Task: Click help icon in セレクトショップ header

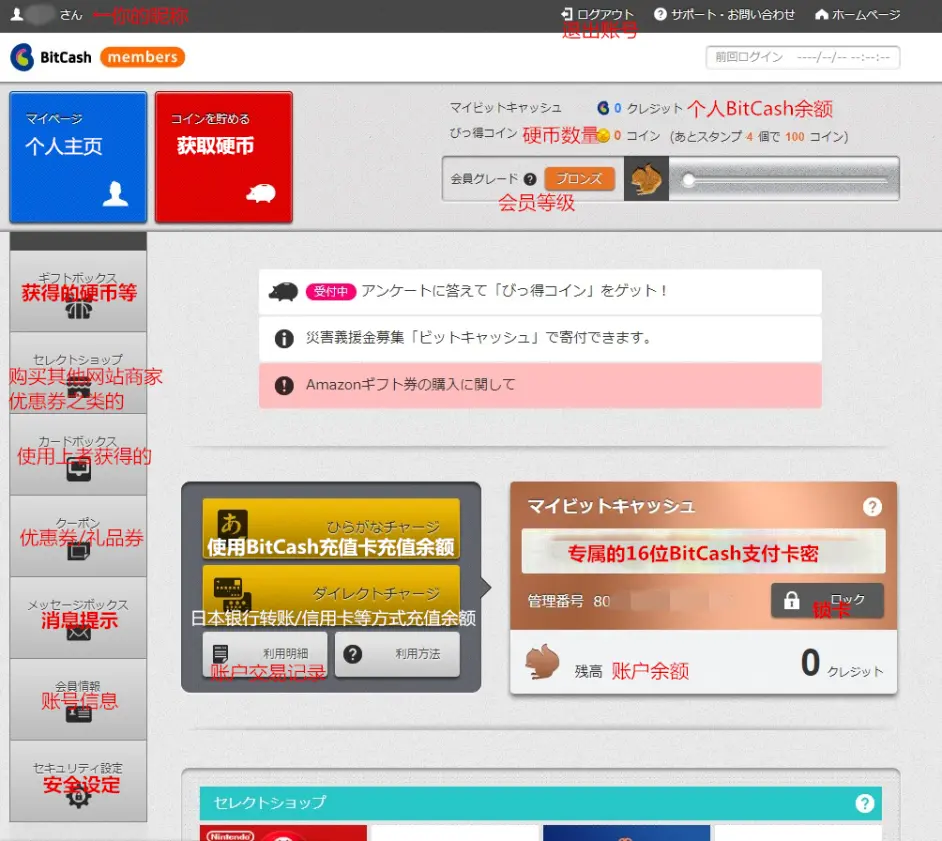Action: pos(865,803)
